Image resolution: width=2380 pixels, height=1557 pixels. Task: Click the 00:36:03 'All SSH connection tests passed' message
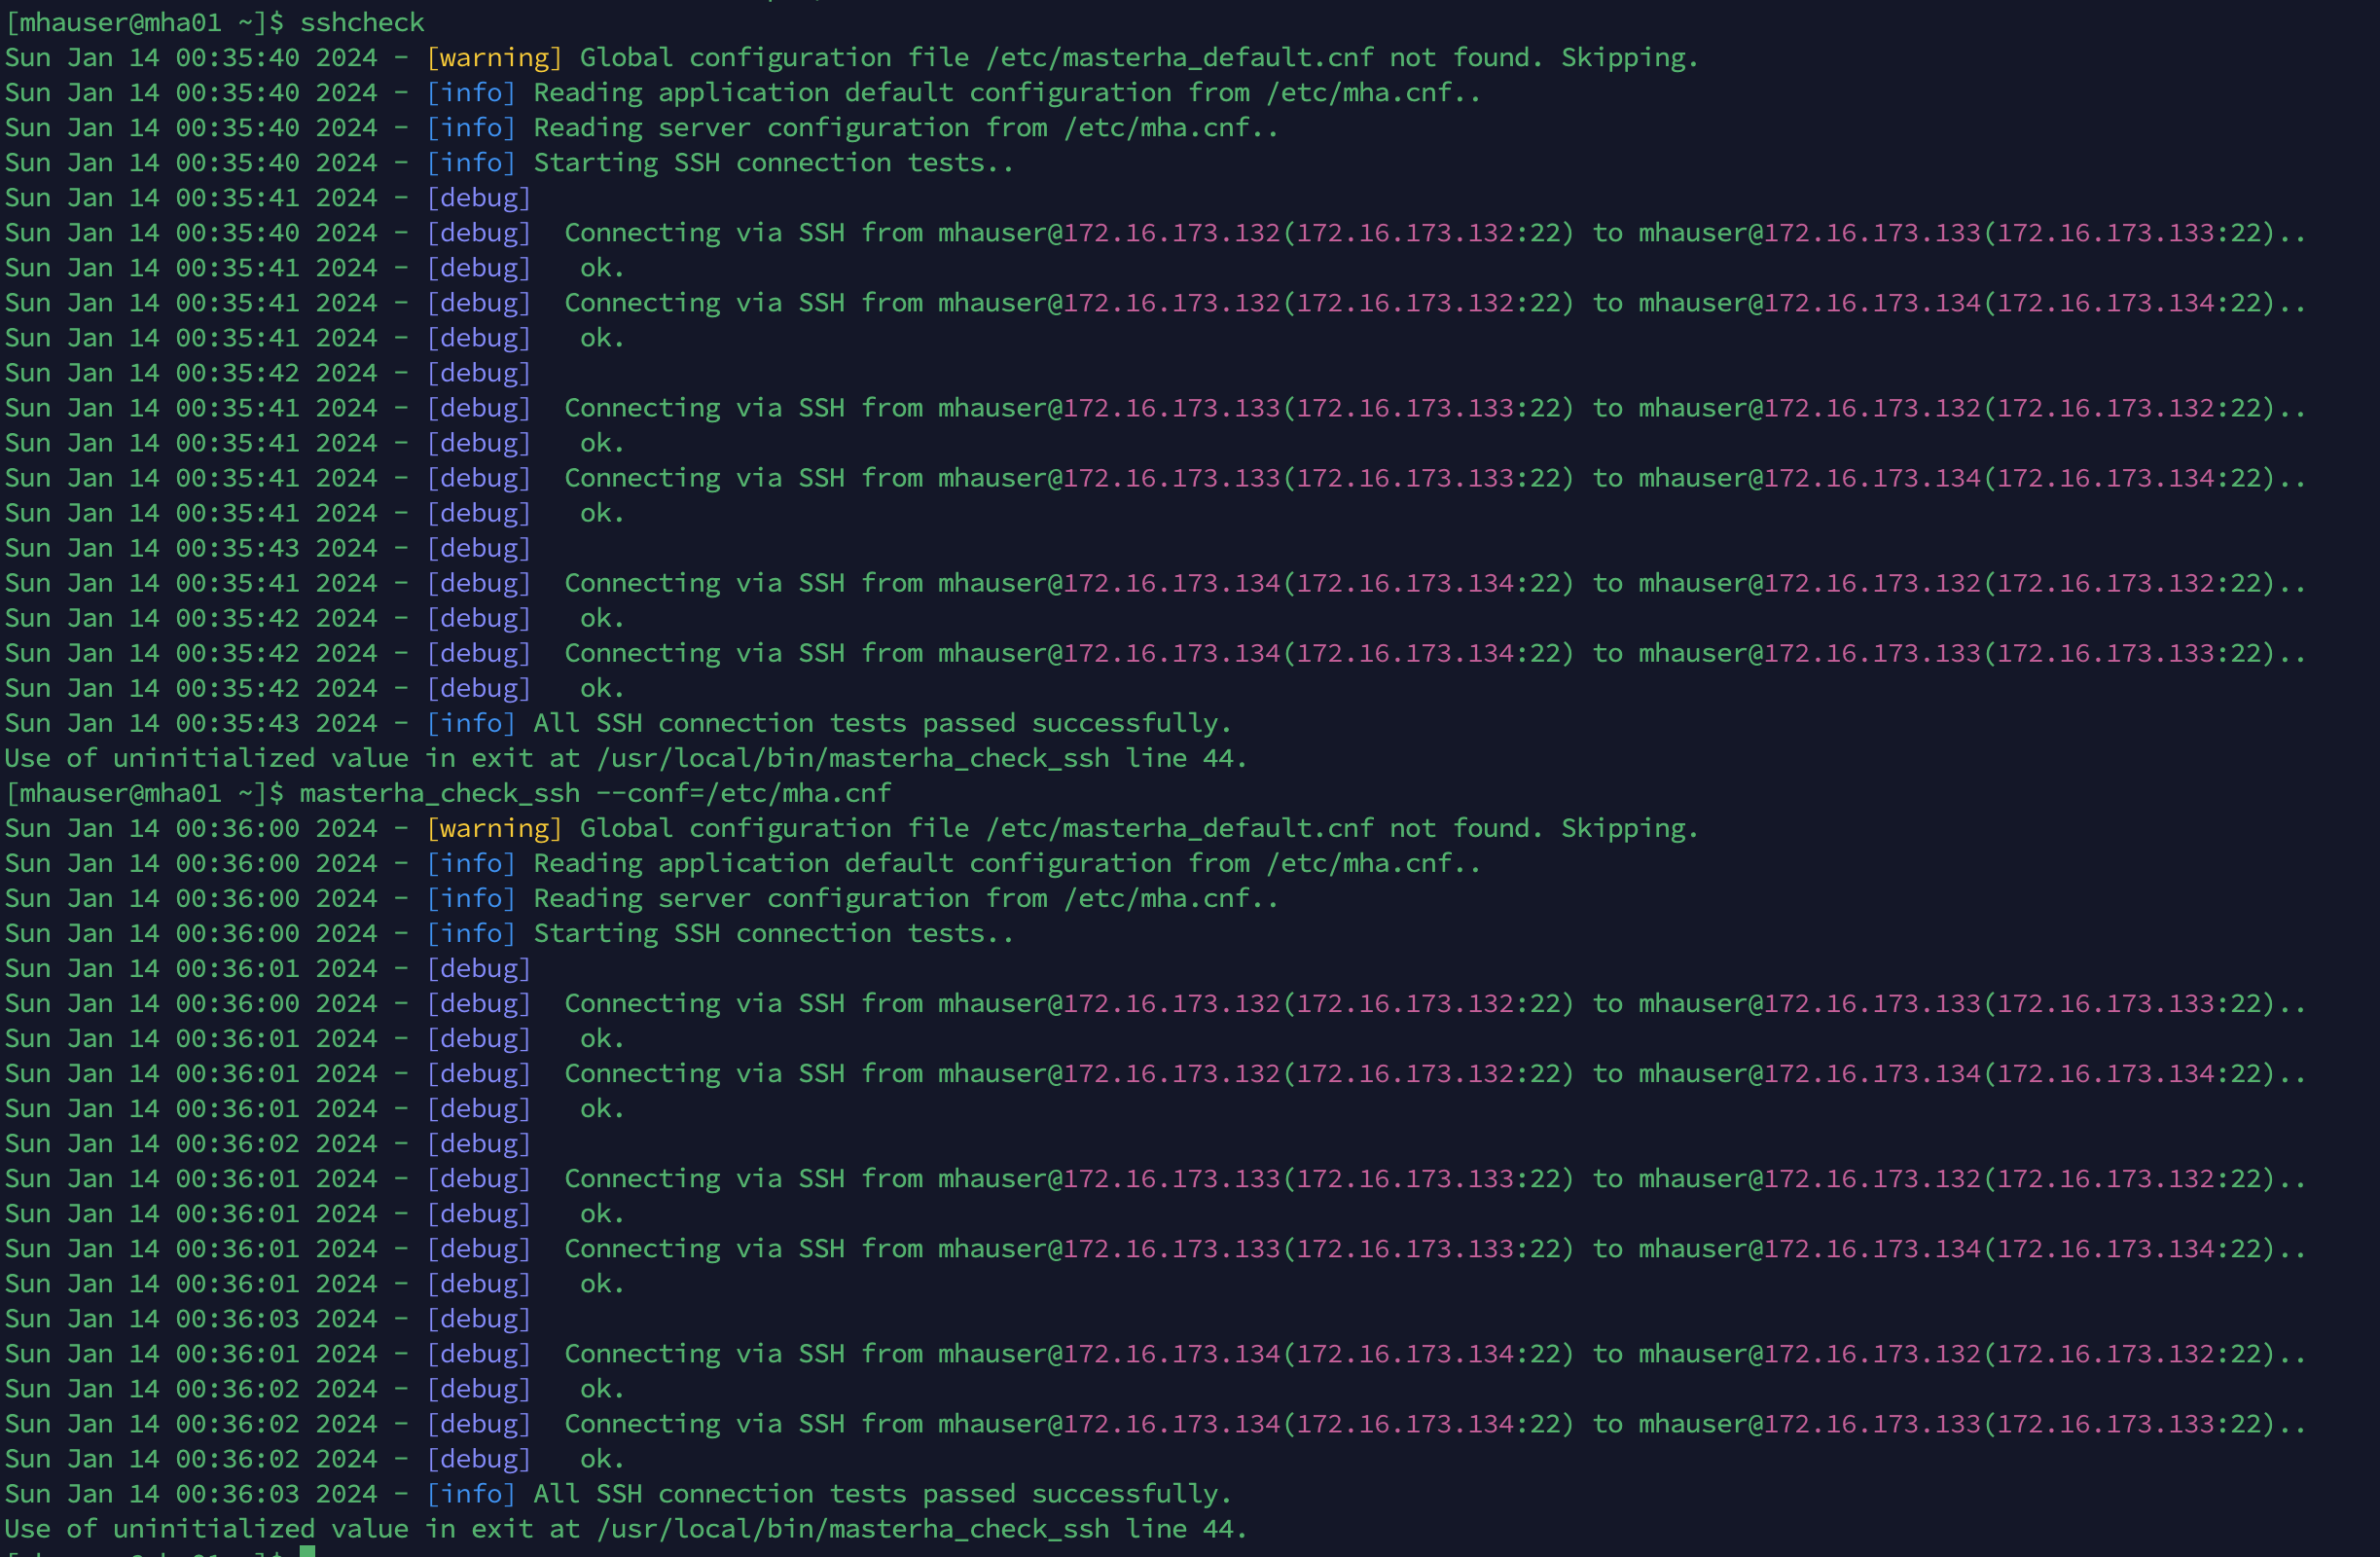pos(881,1494)
